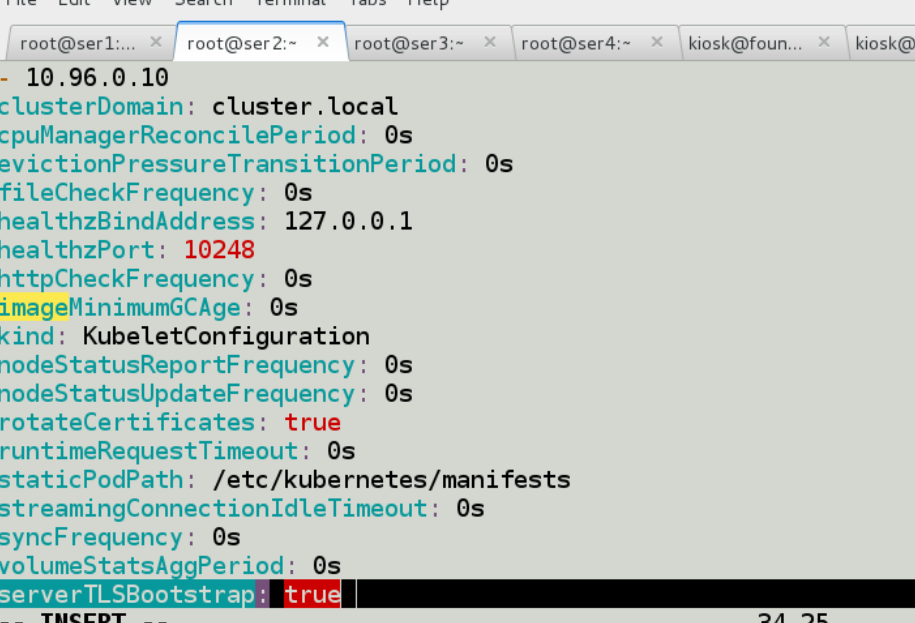Click the staticPodPath key
Screen dimensions: 915x623
(91, 480)
